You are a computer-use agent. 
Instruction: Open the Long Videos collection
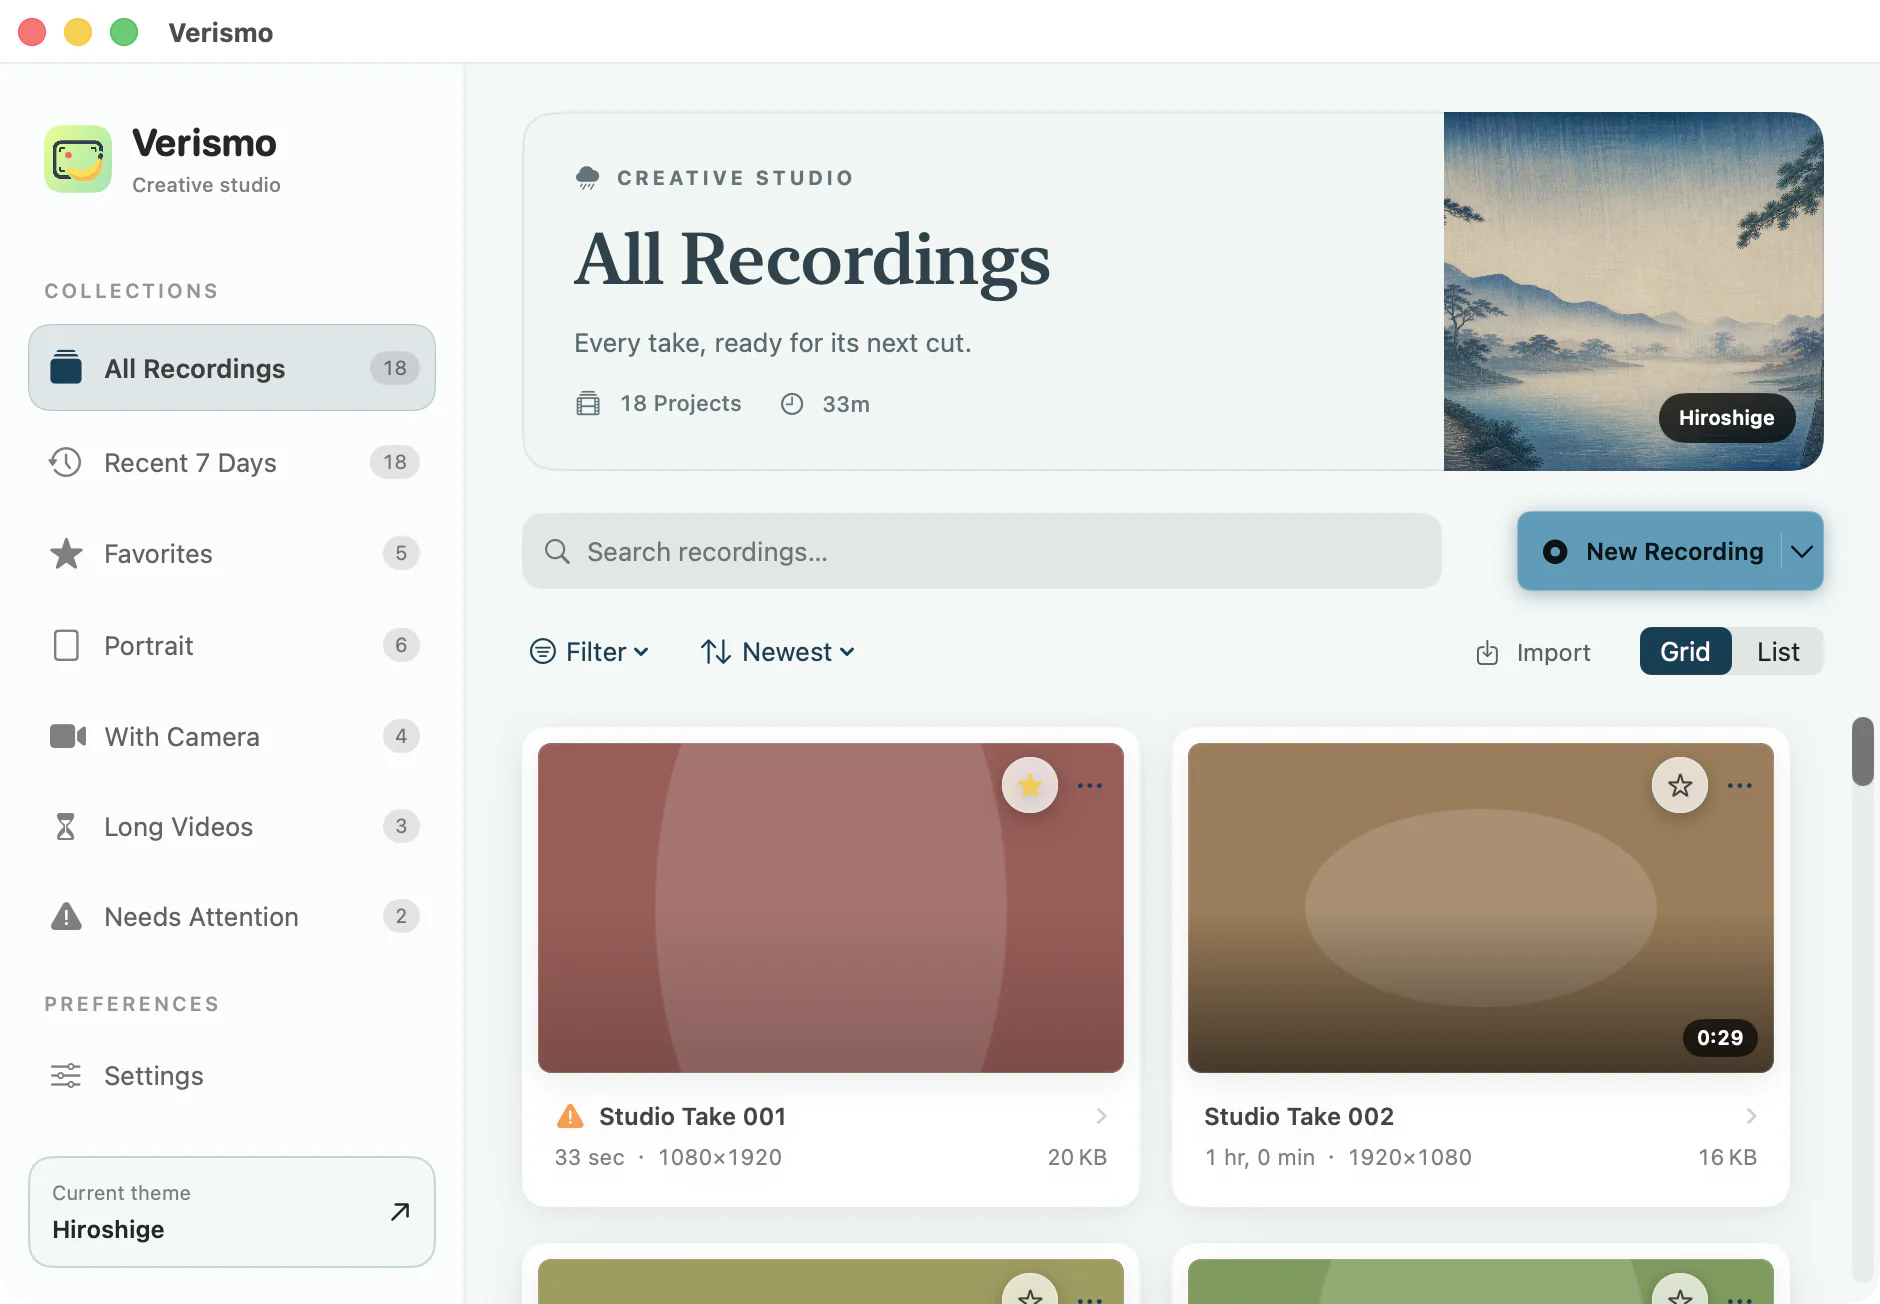(232, 826)
